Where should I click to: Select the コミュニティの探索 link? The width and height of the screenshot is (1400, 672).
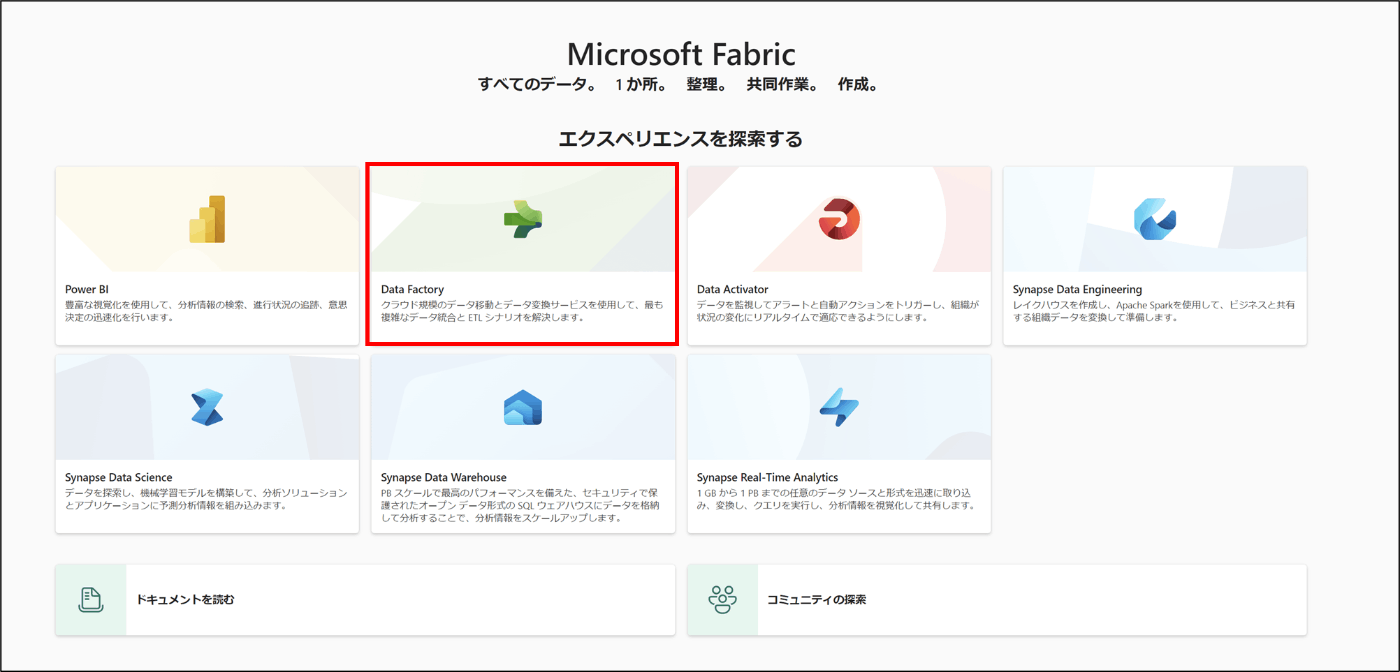pyautogui.click(x=816, y=600)
